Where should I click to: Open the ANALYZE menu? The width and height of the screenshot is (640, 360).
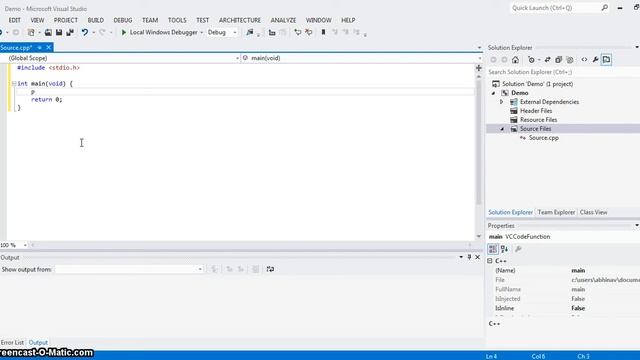[283, 20]
